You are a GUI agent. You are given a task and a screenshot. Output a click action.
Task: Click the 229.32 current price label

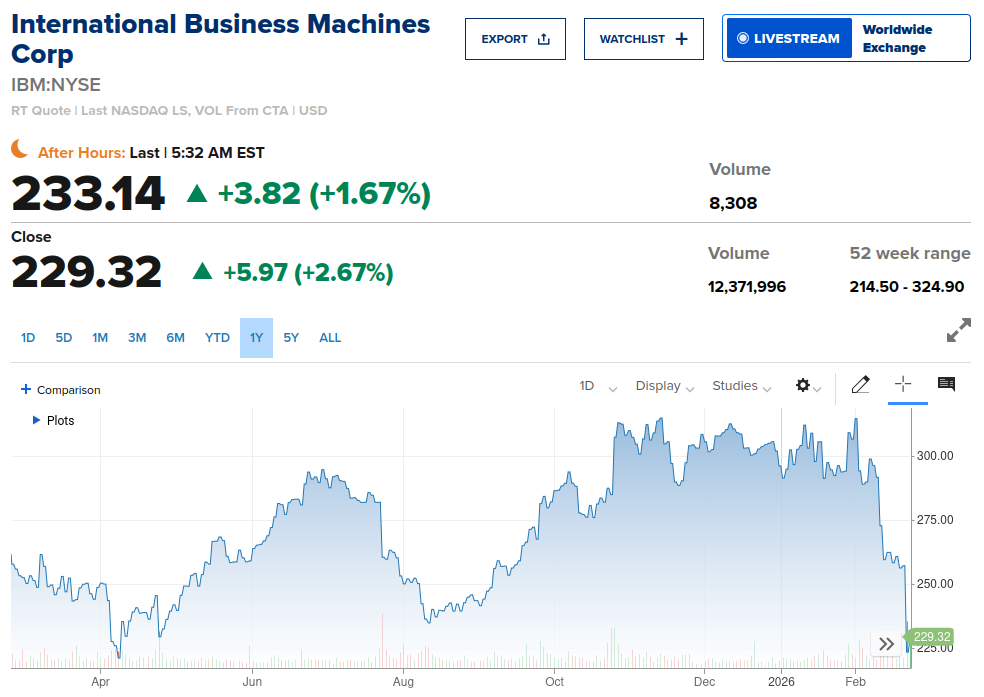pyautogui.click(x=929, y=637)
